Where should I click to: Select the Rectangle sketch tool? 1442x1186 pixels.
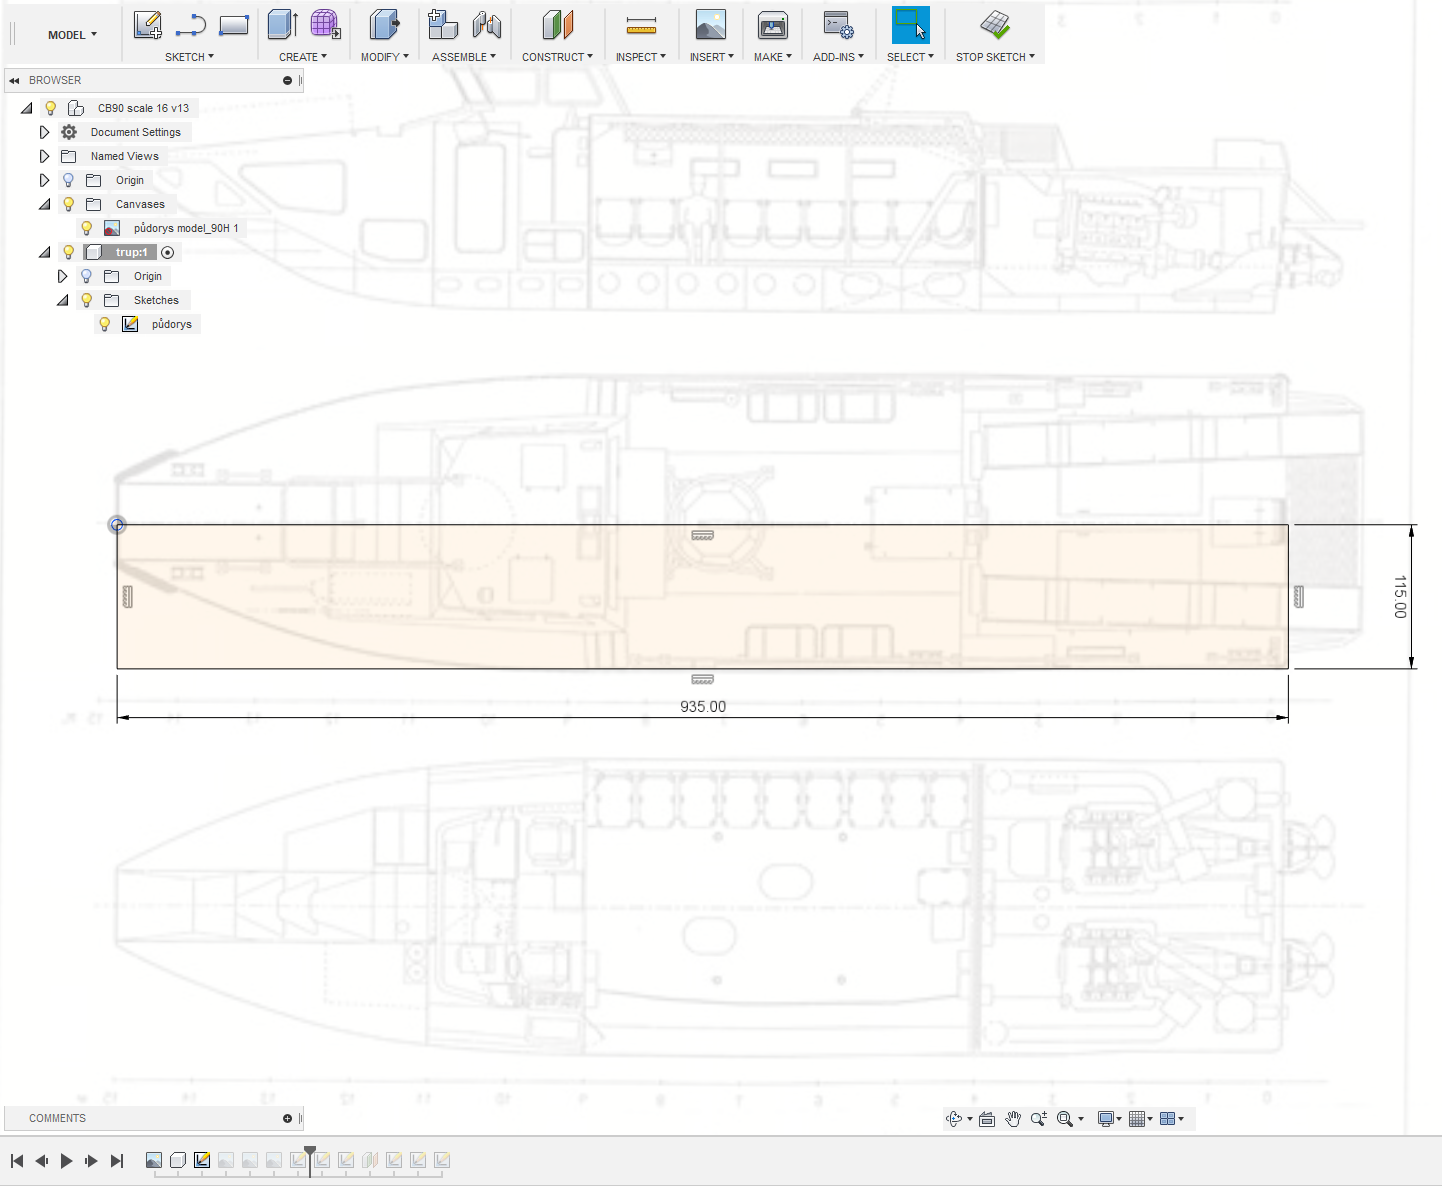pyautogui.click(x=234, y=25)
